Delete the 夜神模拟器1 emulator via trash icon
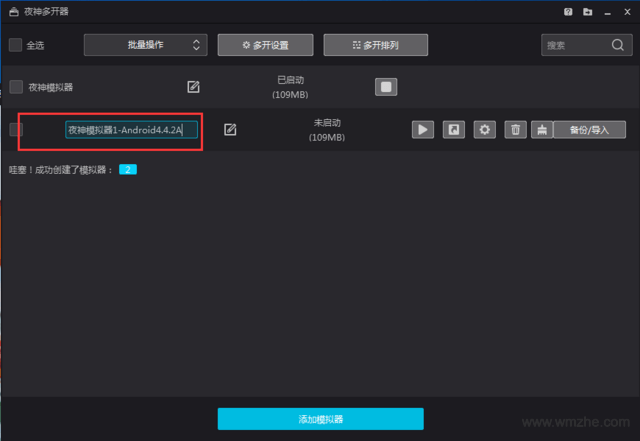640x441 pixels. point(515,129)
